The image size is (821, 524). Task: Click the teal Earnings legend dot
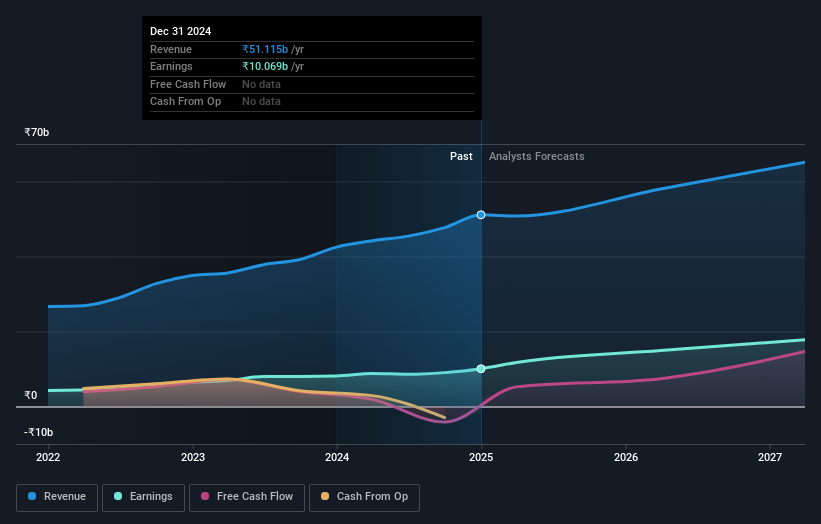[118, 496]
